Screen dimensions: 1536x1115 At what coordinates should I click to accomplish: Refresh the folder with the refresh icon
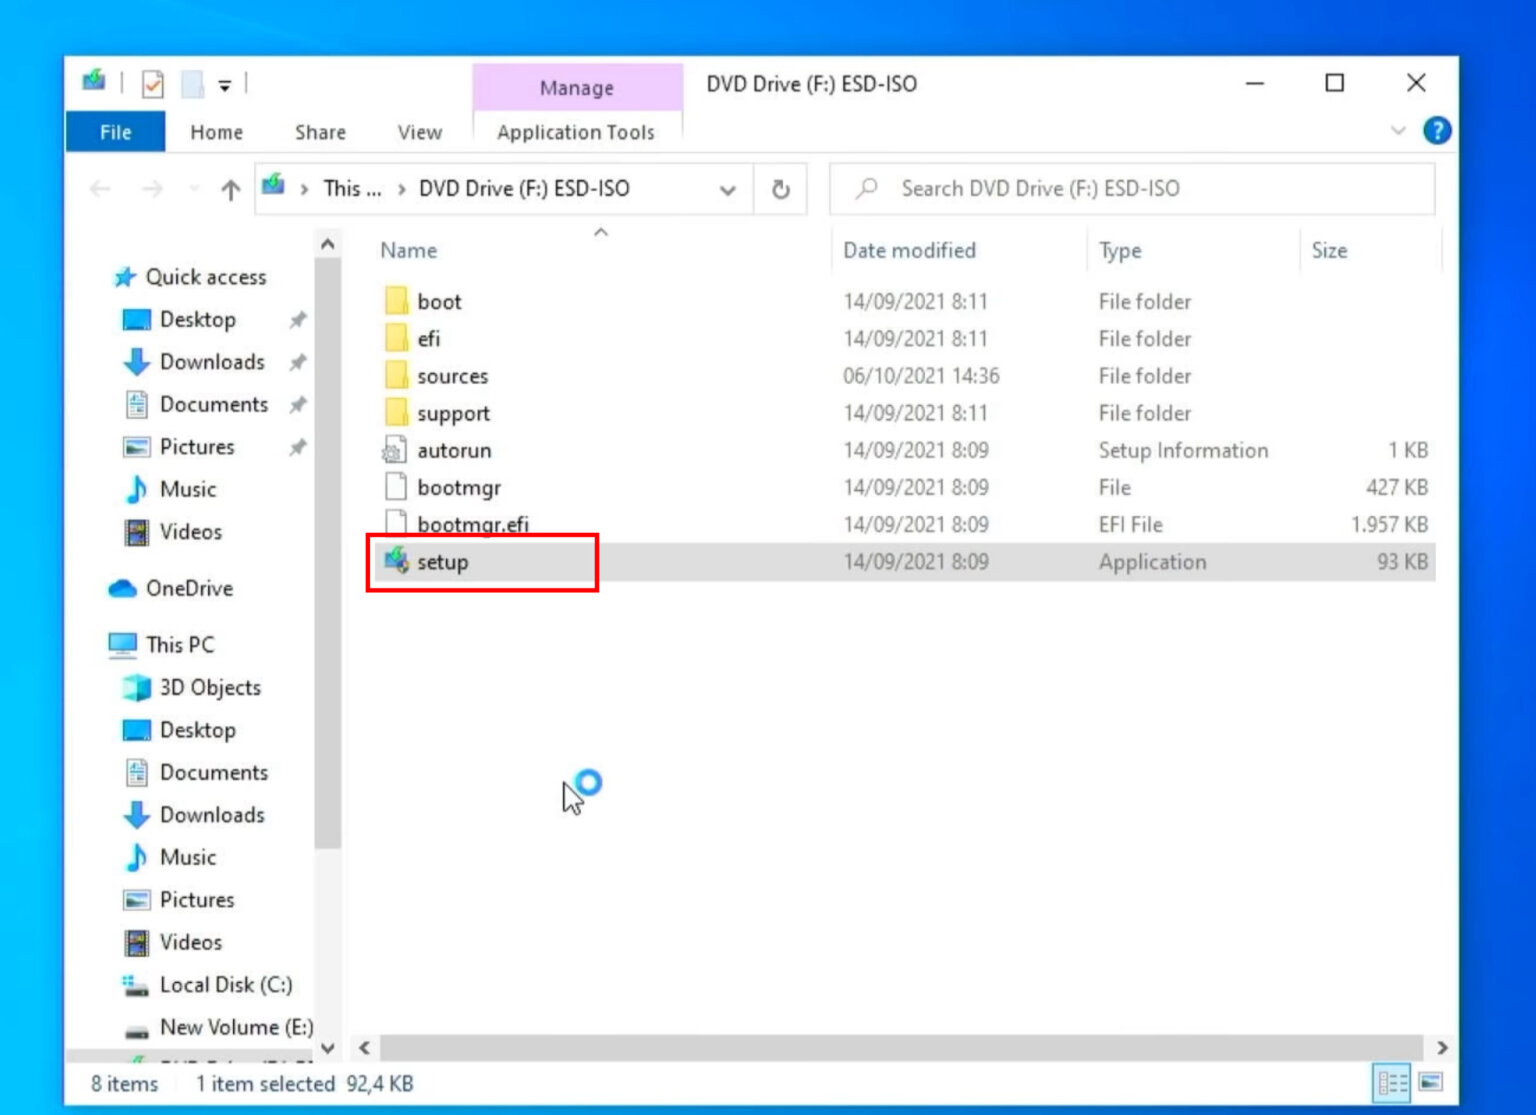(x=781, y=189)
